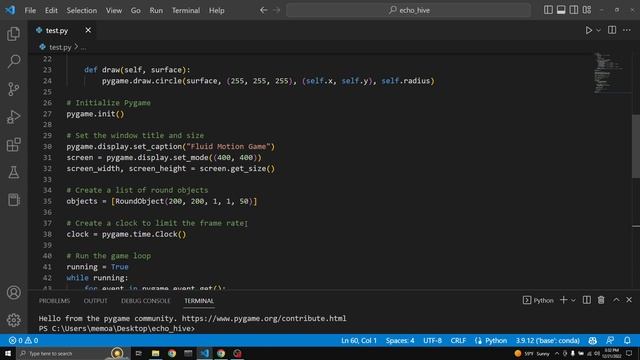Screen dimensions: 640x360
Task: Open the Manage gear icon
Action: pyautogui.click(x=13, y=320)
